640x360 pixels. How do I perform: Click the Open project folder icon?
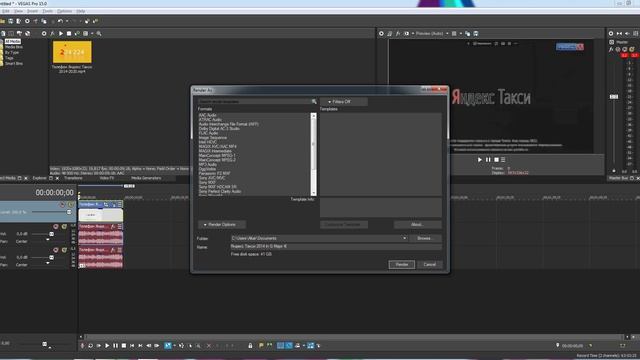pos(2,21)
